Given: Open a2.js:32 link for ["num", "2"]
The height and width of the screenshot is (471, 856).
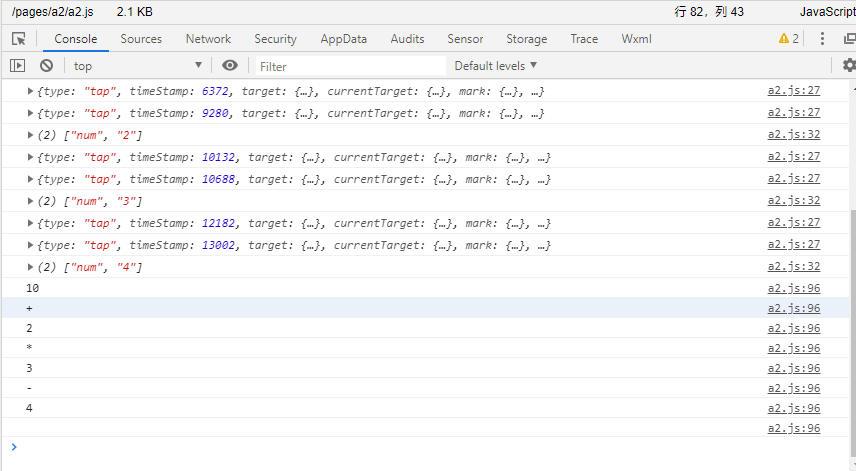Looking at the screenshot, I should point(794,134).
